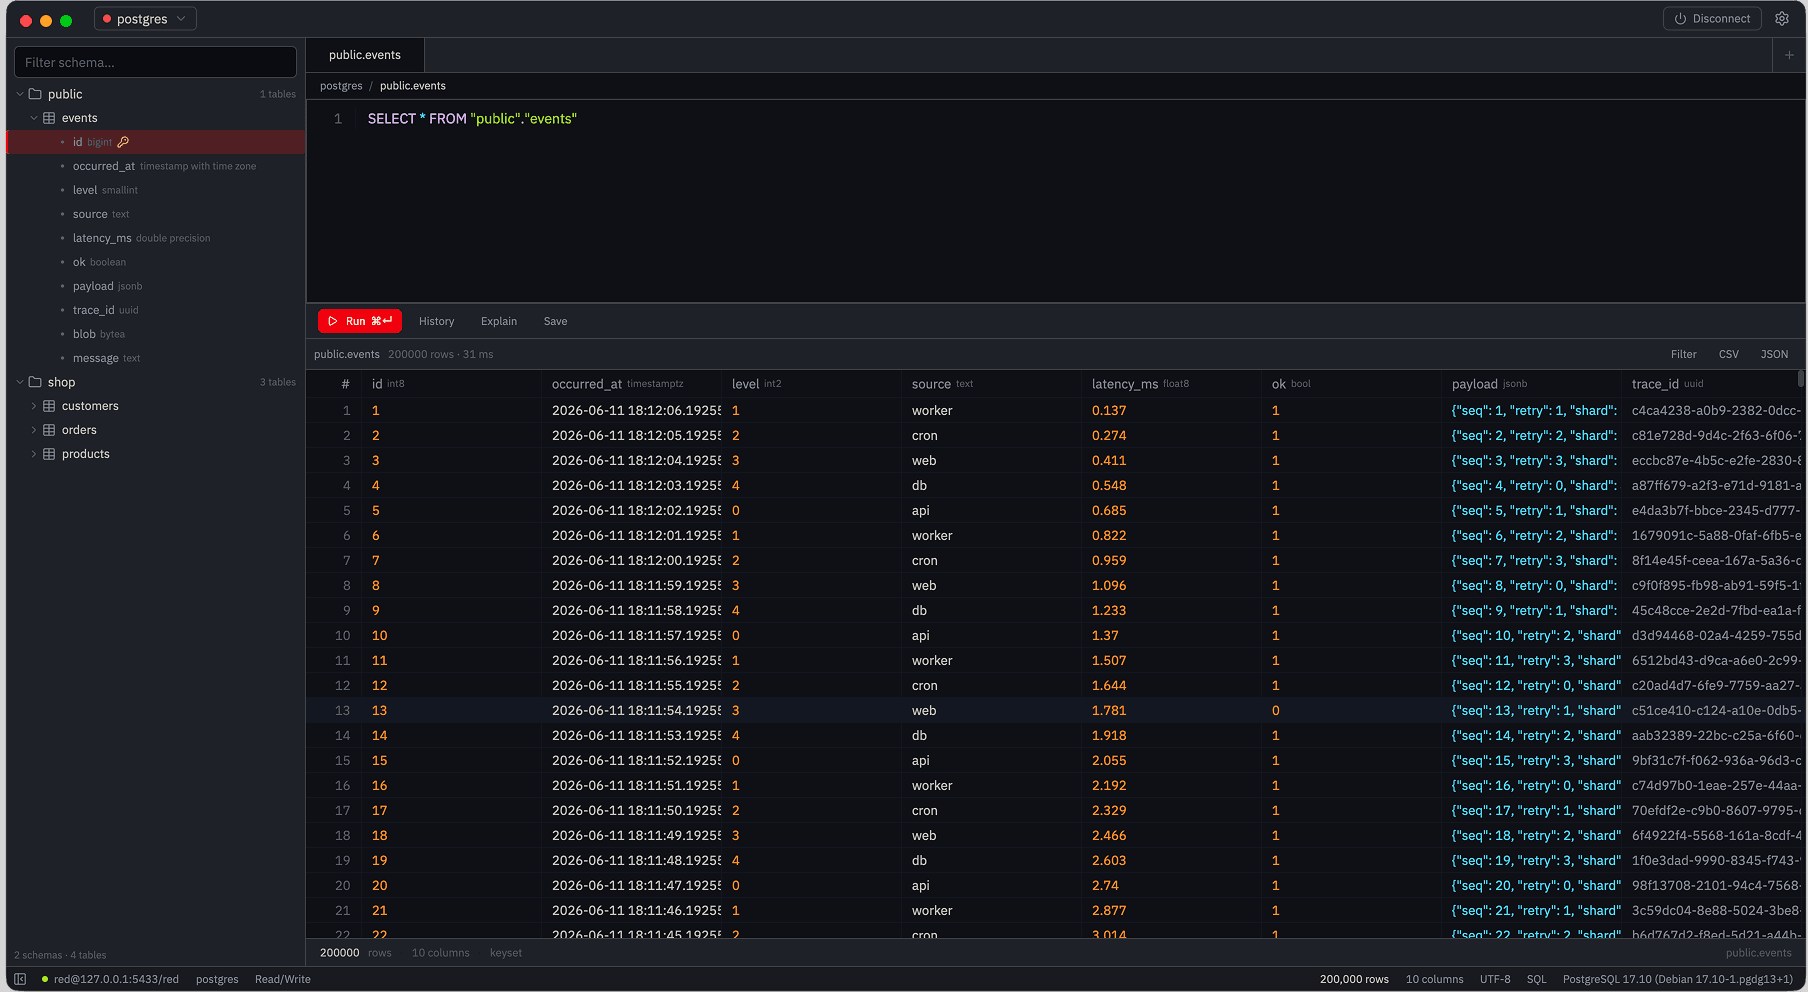The height and width of the screenshot is (992, 1808).
Task: Click the latency_ms float8 column header
Action: pos(1173,384)
